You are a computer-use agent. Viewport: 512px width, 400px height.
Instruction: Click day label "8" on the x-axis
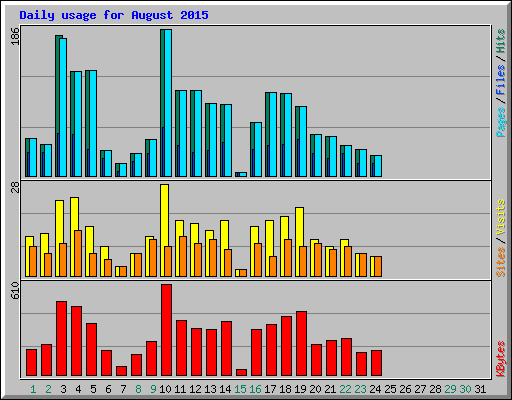(x=138, y=389)
